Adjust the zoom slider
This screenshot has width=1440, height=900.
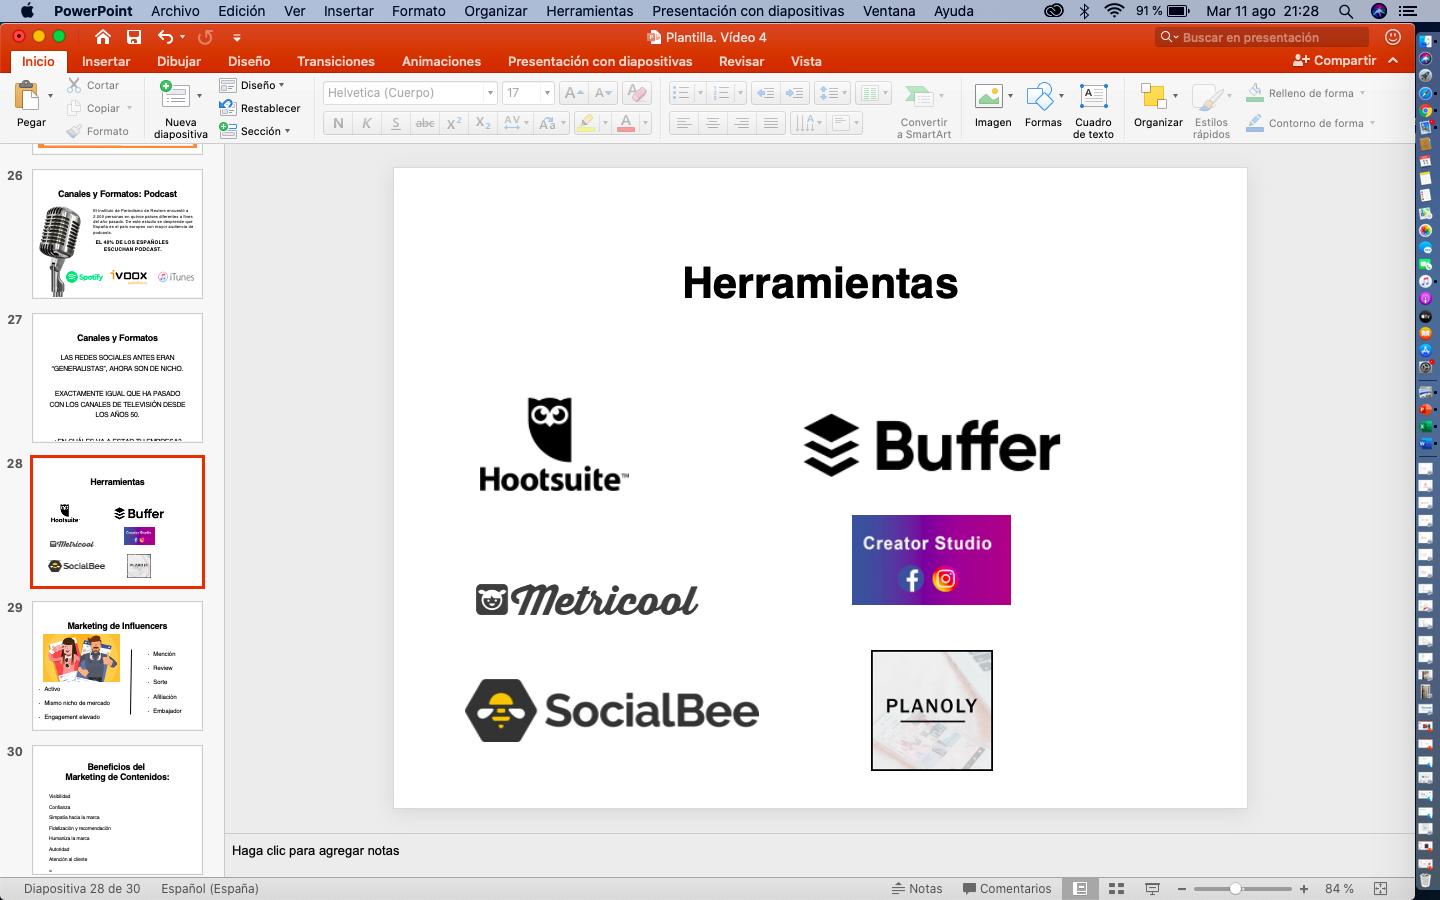1236,888
